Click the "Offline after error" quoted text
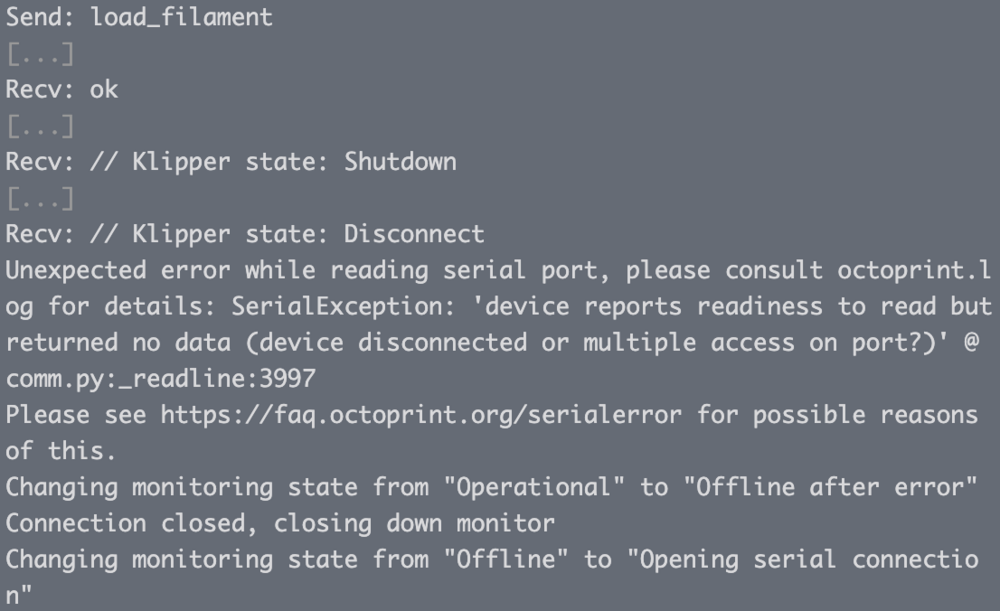The image size is (1000, 611). point(830,487)
